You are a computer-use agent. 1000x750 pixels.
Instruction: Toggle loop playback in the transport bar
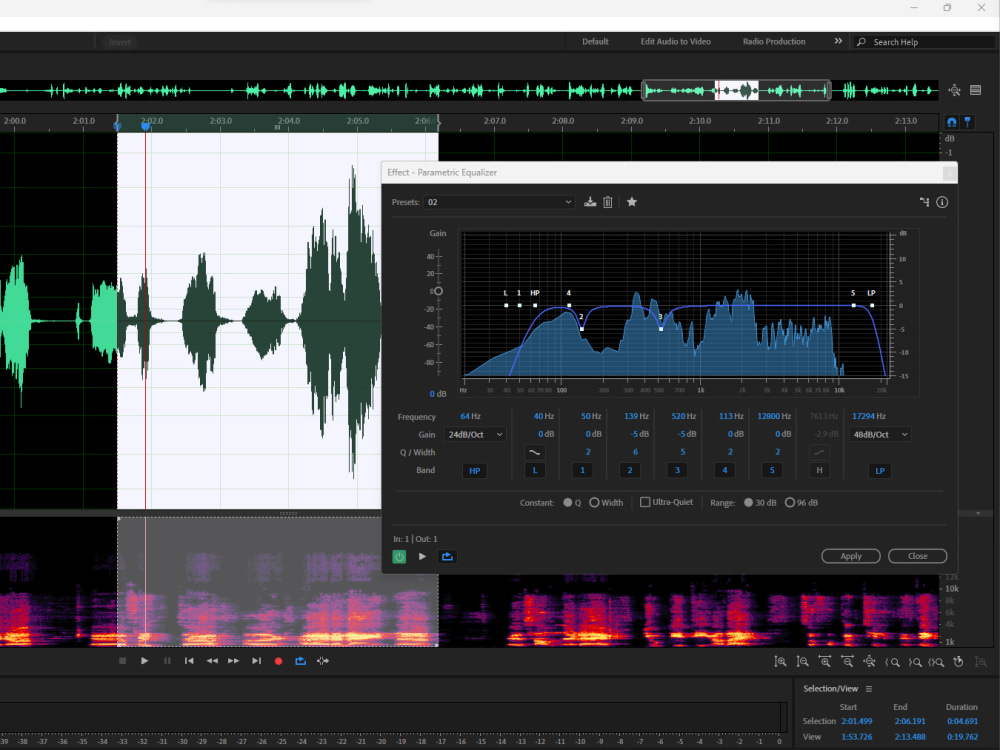pyautogui.click(x=300, y=661)
